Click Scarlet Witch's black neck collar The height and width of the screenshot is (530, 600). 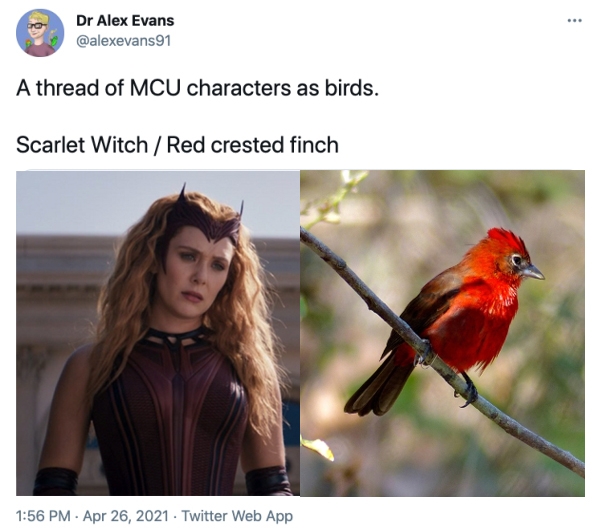[176, 337]
